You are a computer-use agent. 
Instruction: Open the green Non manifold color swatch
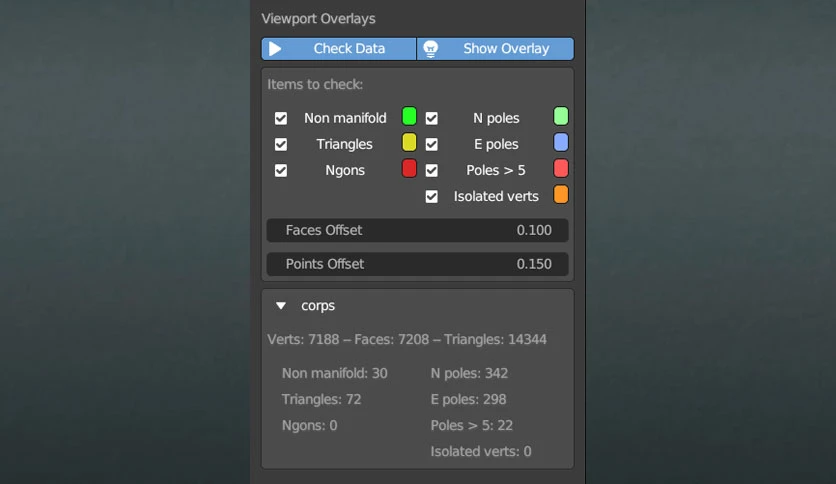point(409,116)
